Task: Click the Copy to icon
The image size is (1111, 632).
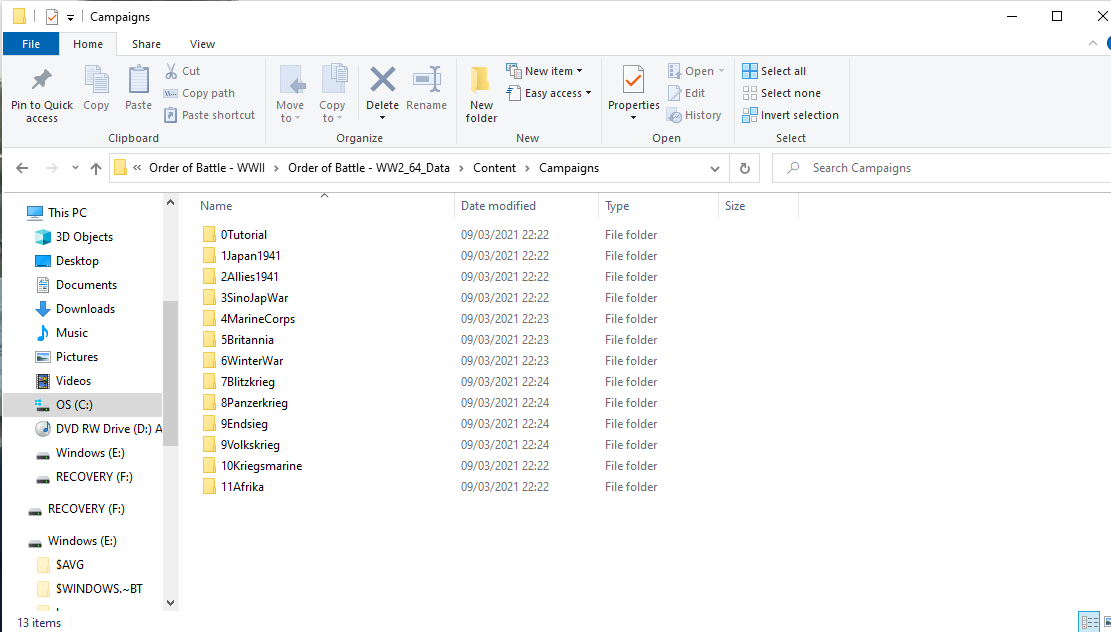Action: [x=333, y=79]
